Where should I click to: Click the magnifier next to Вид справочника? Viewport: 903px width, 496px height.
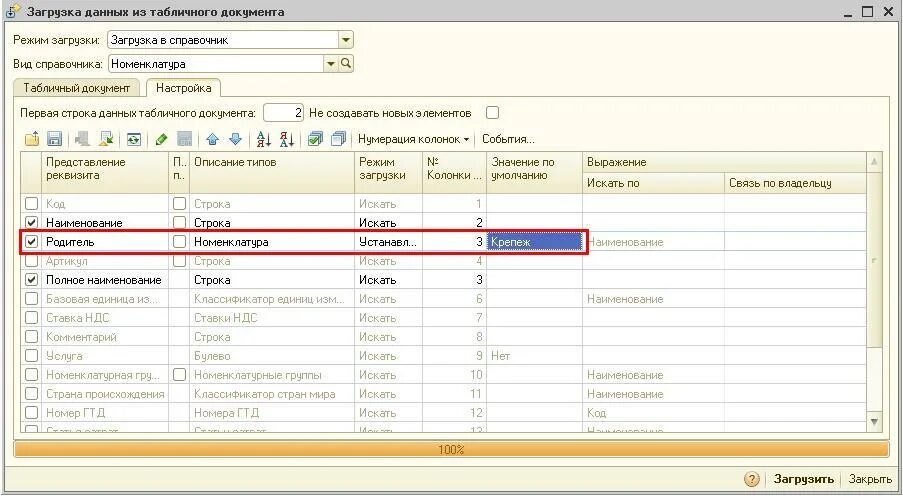pyautogui.click(x=346, y=63)
